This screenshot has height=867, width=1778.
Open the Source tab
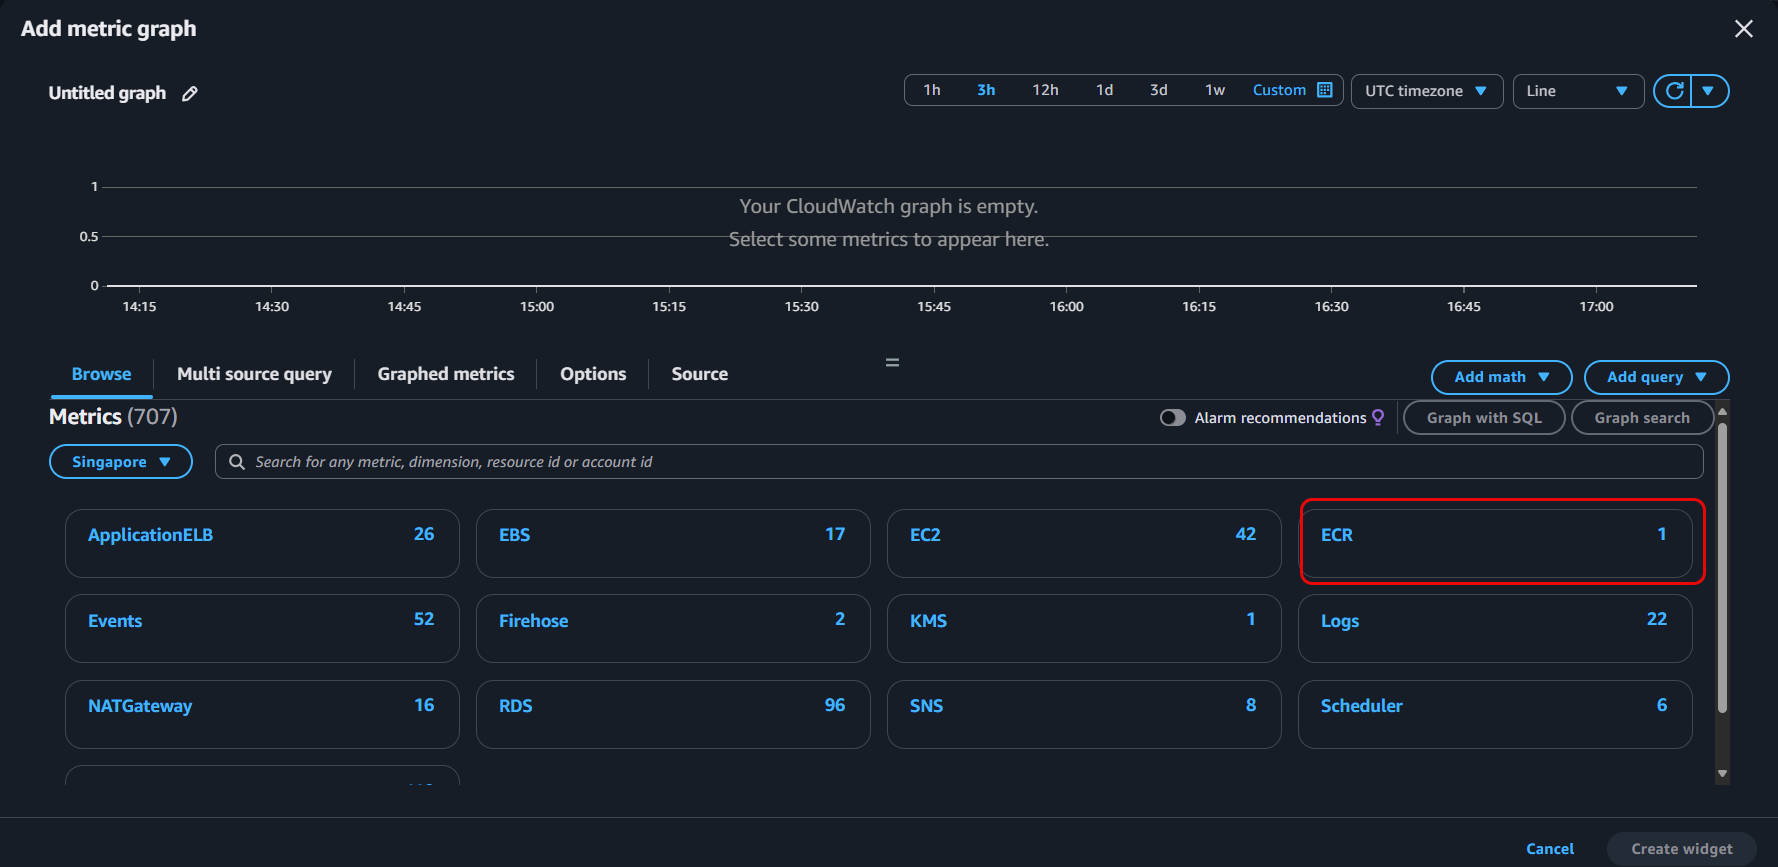(699, 374)
